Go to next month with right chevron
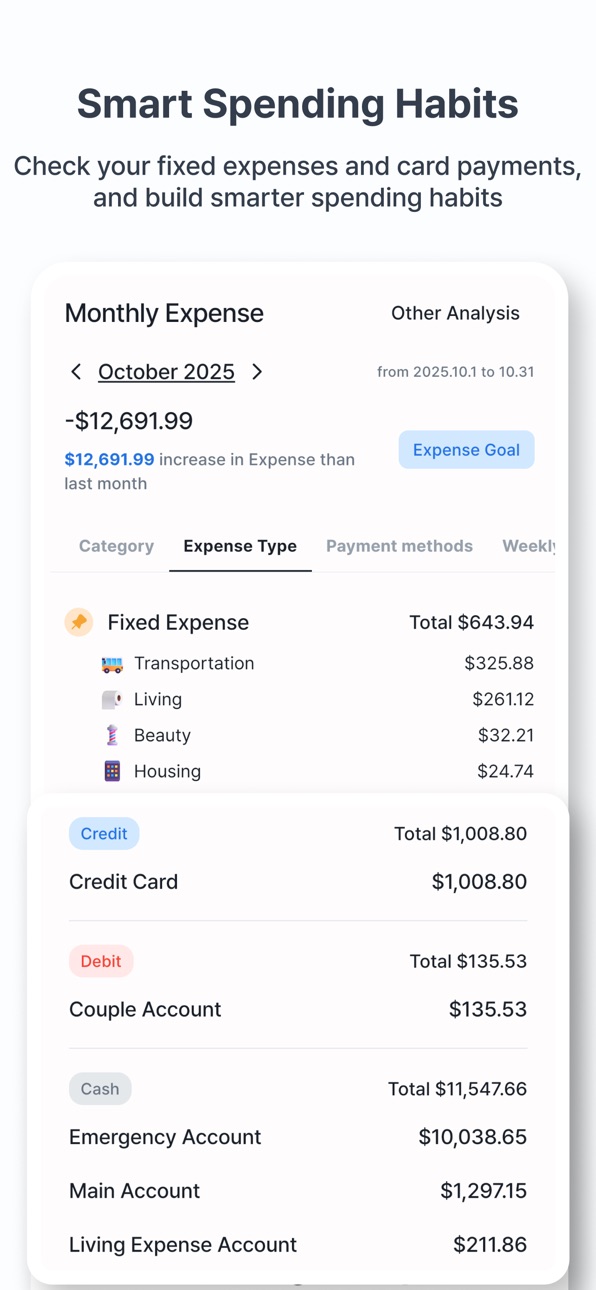 pyautogui.click(x=257, y=372)
